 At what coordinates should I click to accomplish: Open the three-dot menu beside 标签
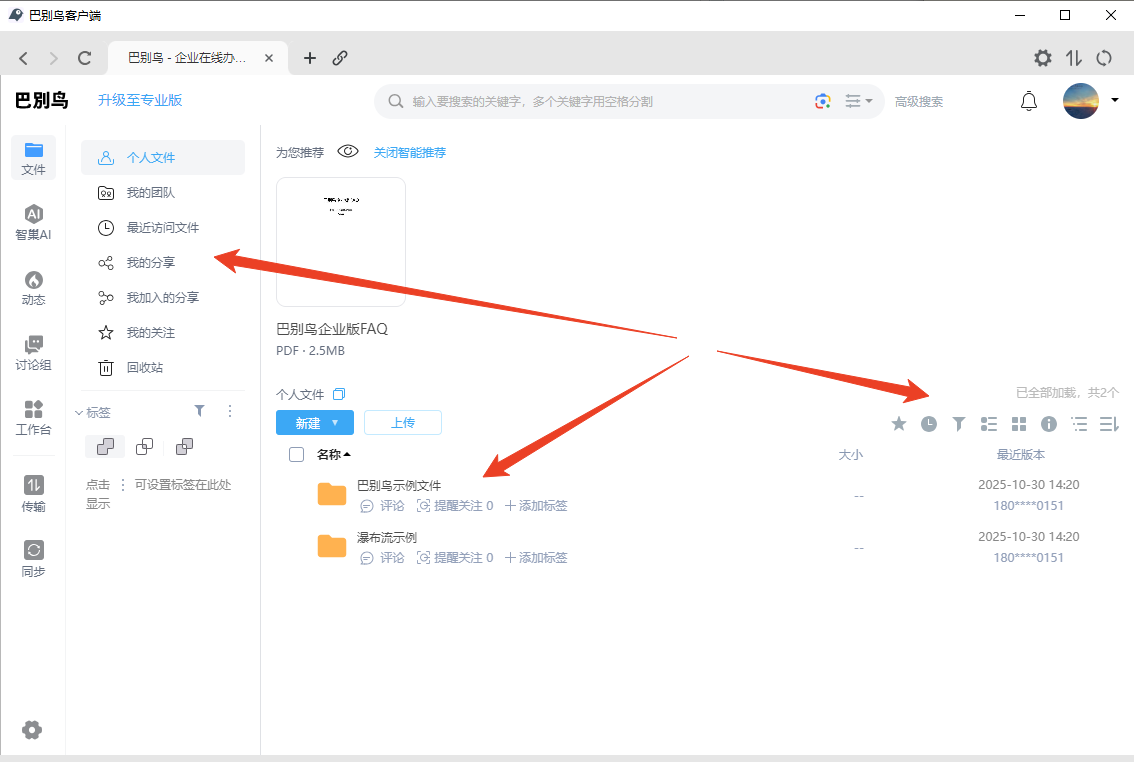pos(230,411)
